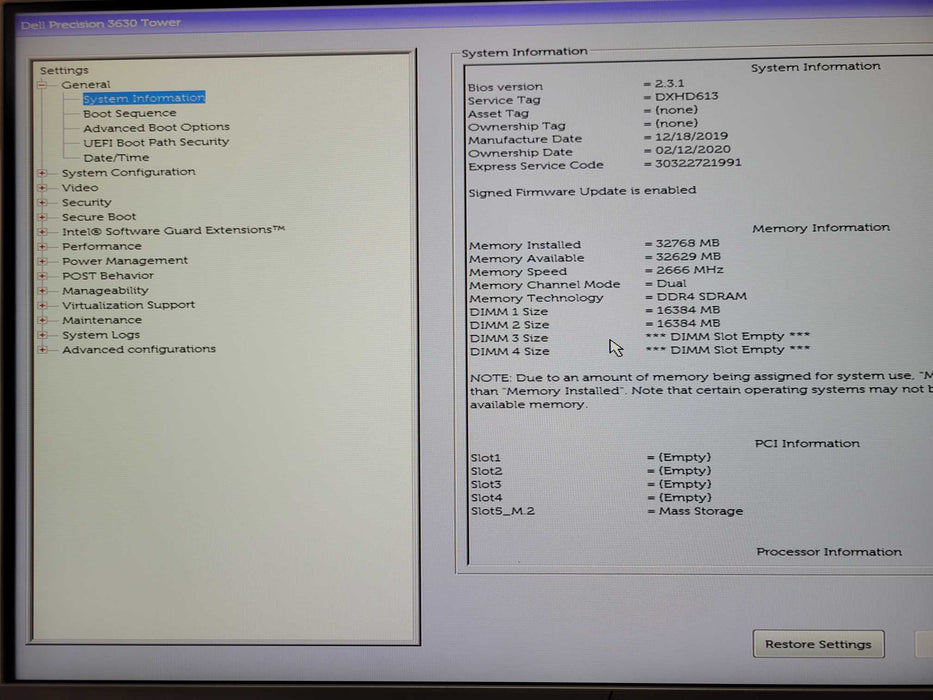Select the Manageability label
Image resolution: width=933 pixels, height=700 pixels.
[x=105, y=290]
